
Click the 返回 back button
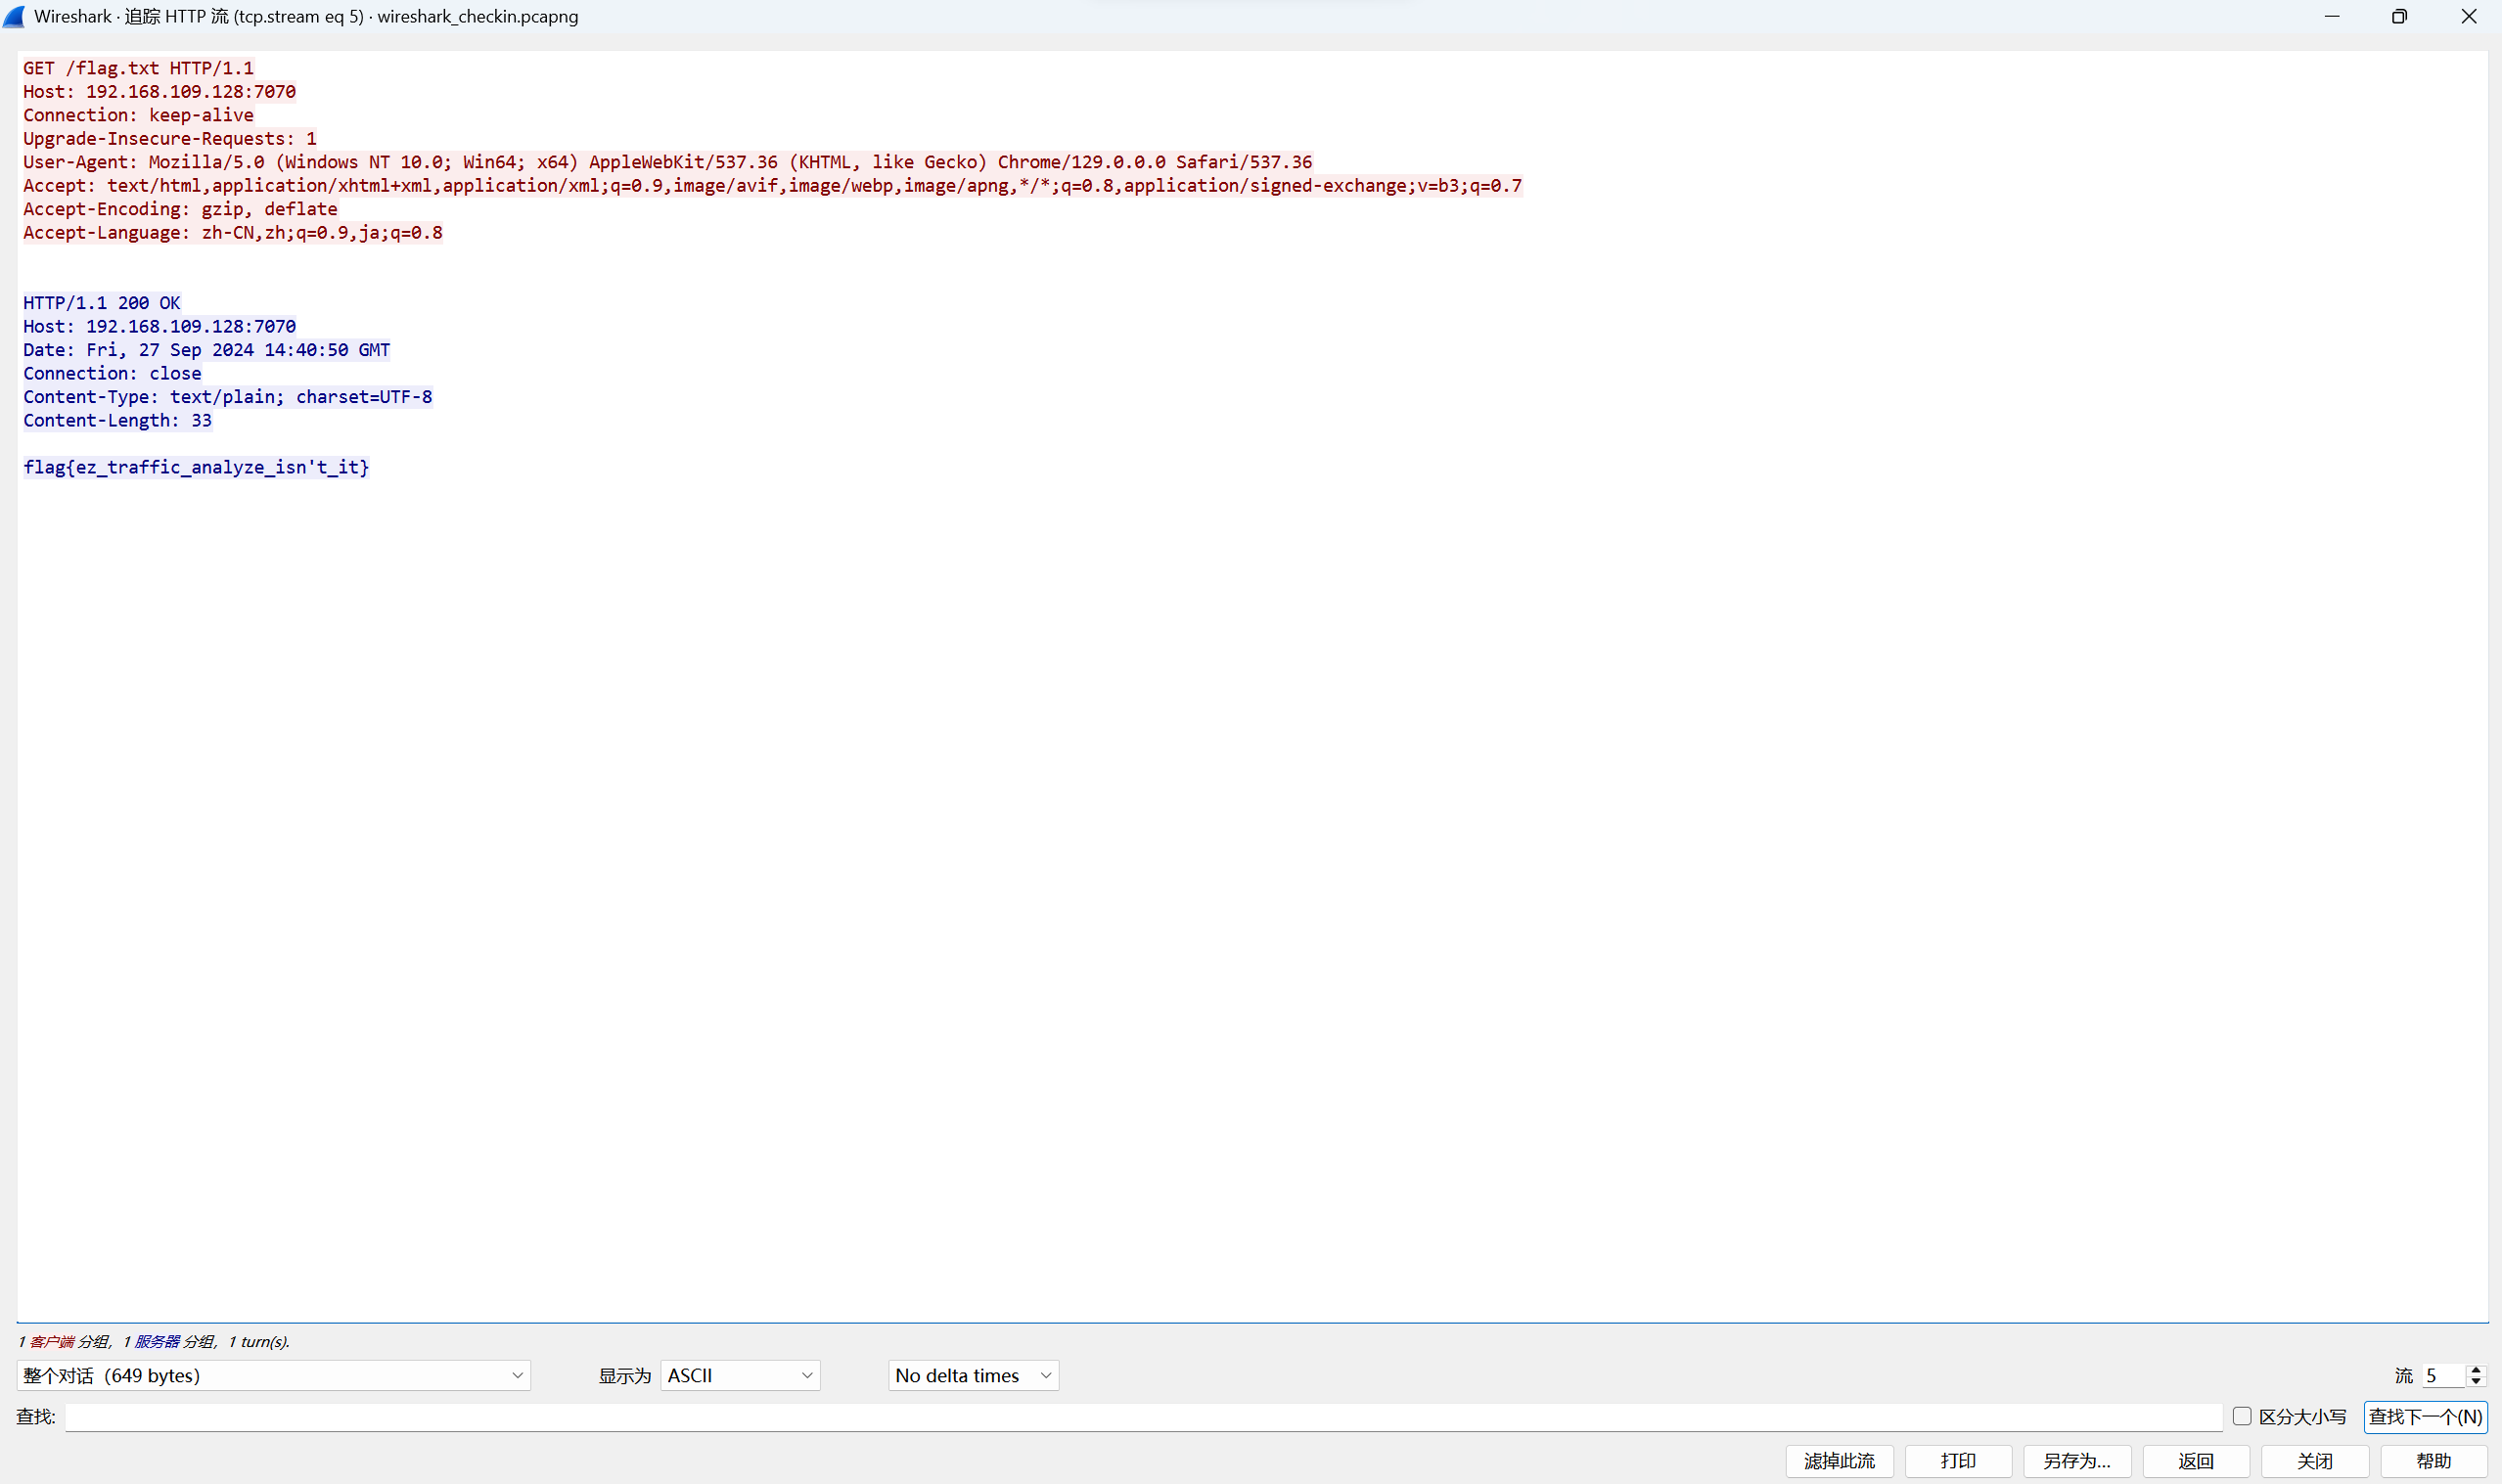pos(2196,1461)
